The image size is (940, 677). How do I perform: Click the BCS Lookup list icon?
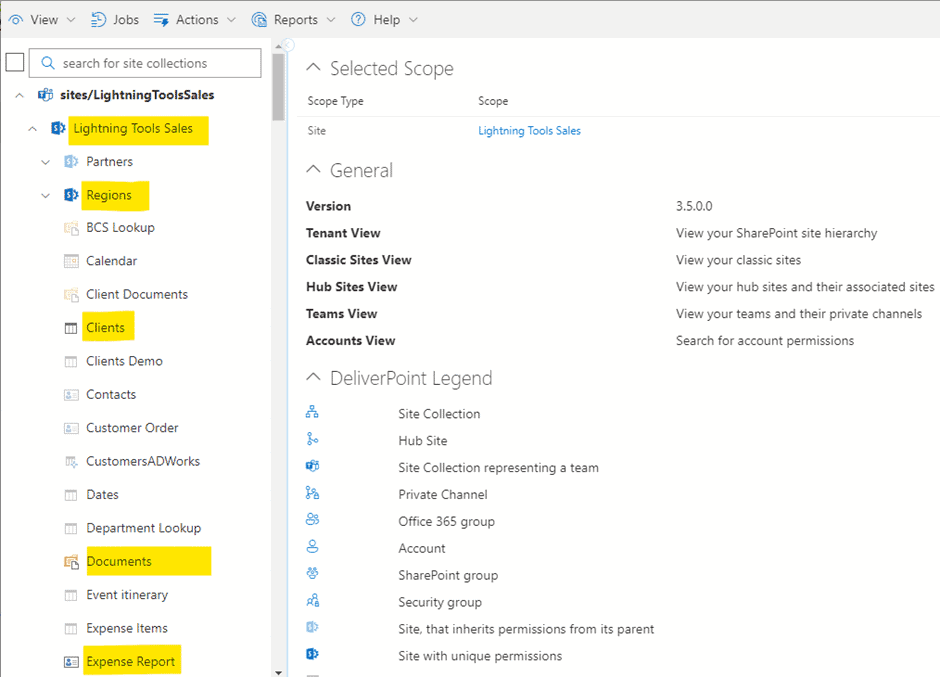[71, 228]
